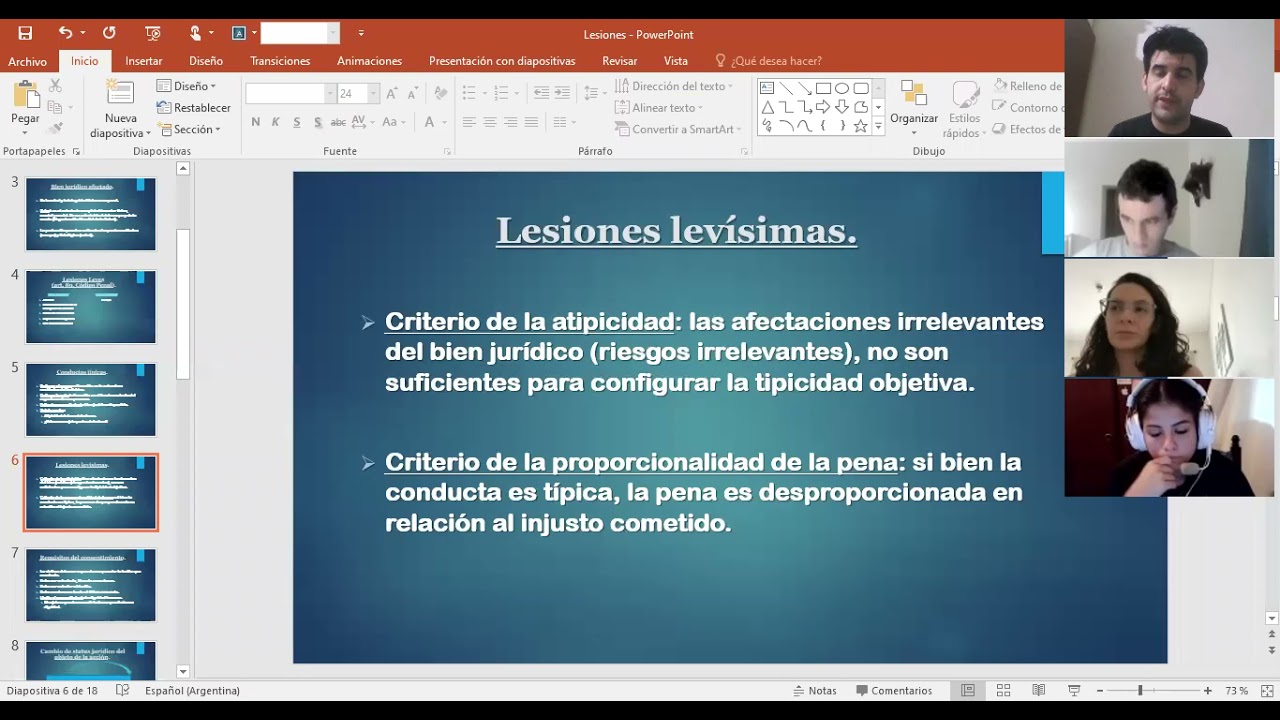Click the Cut scissors icon
This screenshot has width=1280, height=720.
point(55,86)
